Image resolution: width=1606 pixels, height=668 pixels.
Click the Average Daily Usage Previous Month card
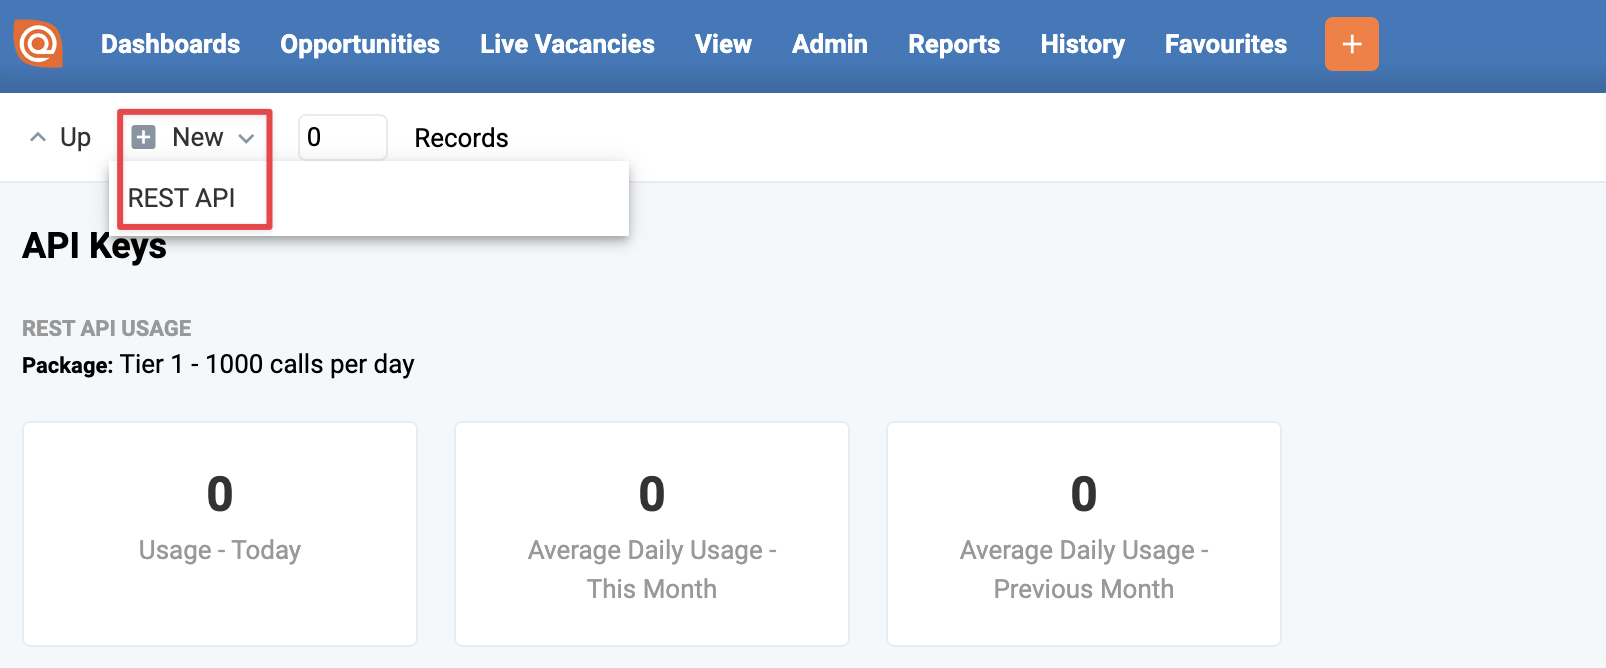click(x=1084, y=533)
